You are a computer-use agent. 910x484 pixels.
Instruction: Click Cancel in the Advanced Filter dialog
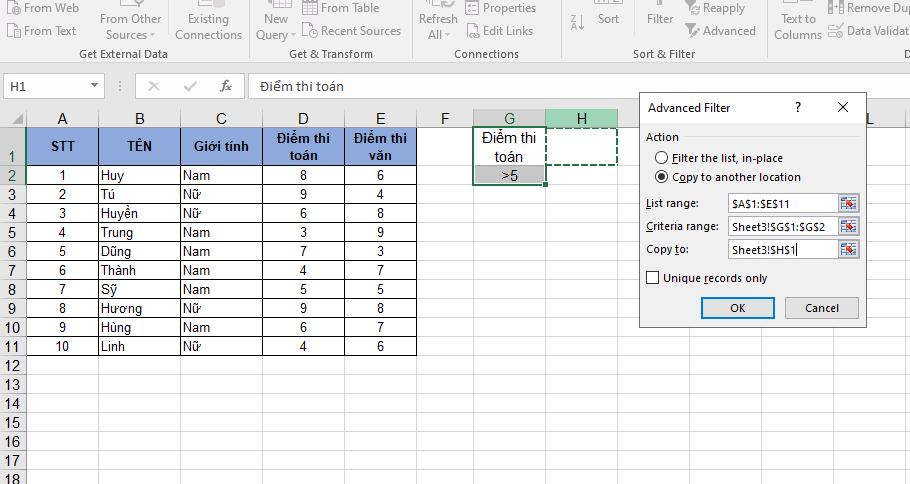pyautogui.click(x=822, y=308)
